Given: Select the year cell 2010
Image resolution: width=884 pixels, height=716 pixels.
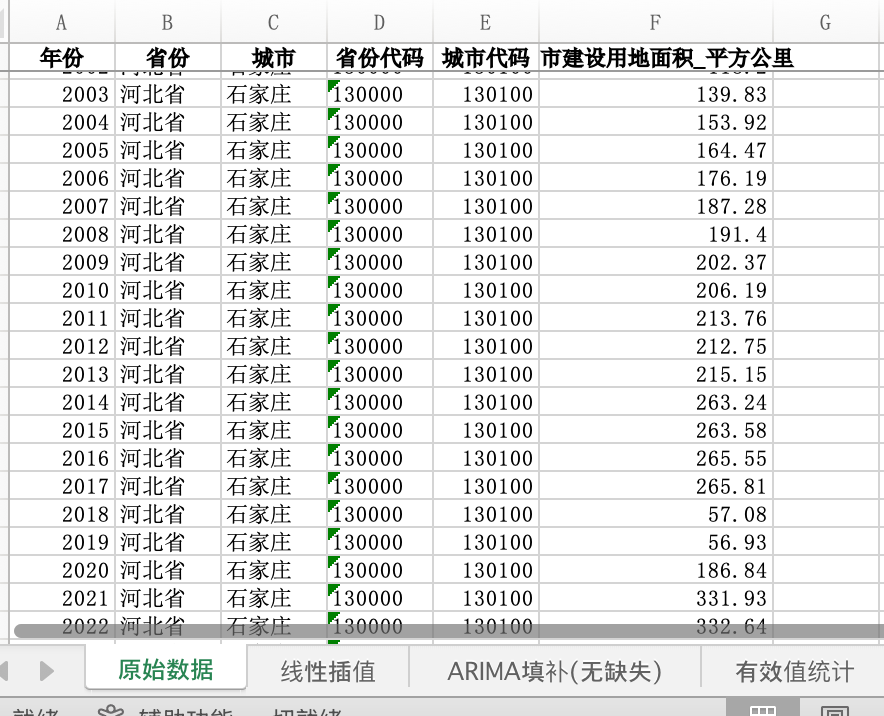Looking at the screenshot, I should coord(62,290).
